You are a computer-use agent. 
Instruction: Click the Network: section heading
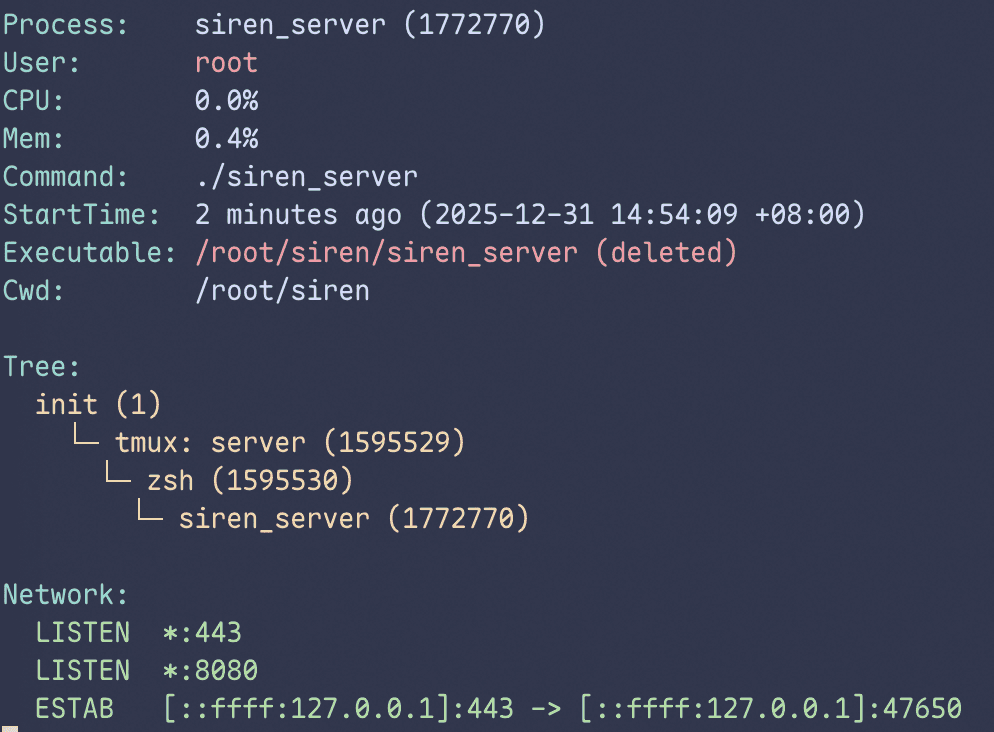(x=66, y=594)
